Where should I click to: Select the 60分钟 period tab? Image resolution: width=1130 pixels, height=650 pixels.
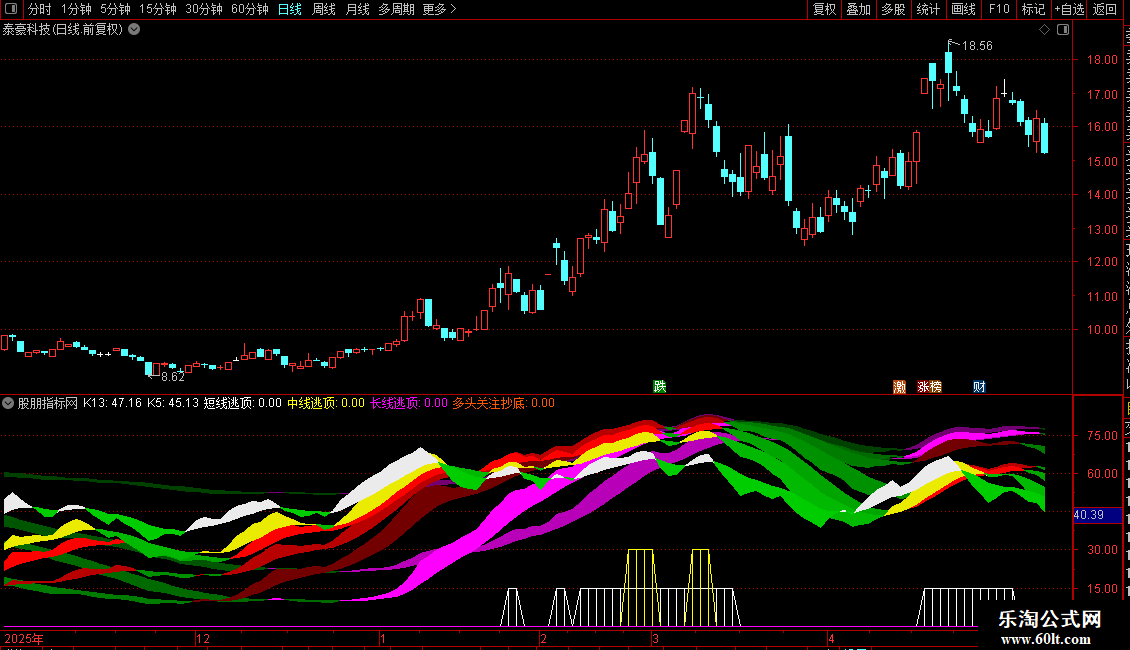coord(250,9)
